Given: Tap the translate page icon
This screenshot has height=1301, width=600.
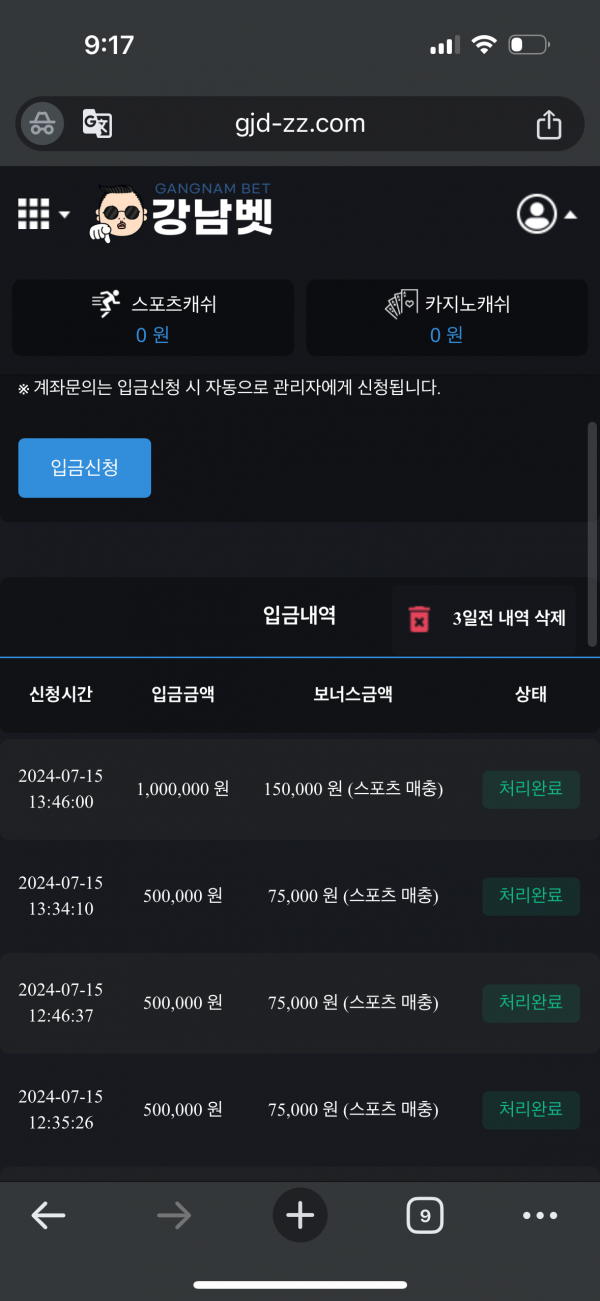Looking at the screenshot, I should 97,124.
